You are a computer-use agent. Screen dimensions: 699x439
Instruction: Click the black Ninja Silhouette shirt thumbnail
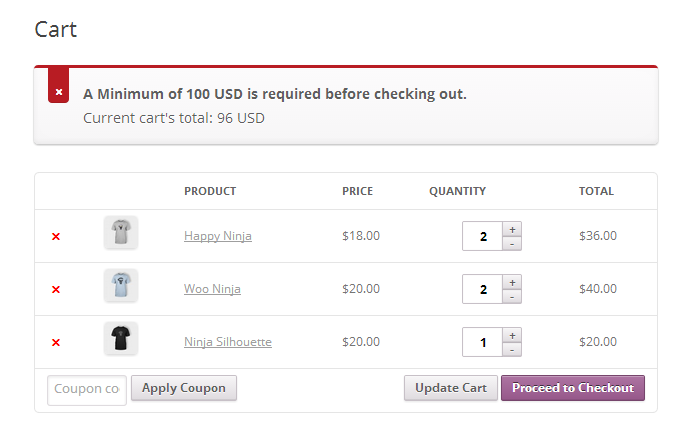pos(121,338)
